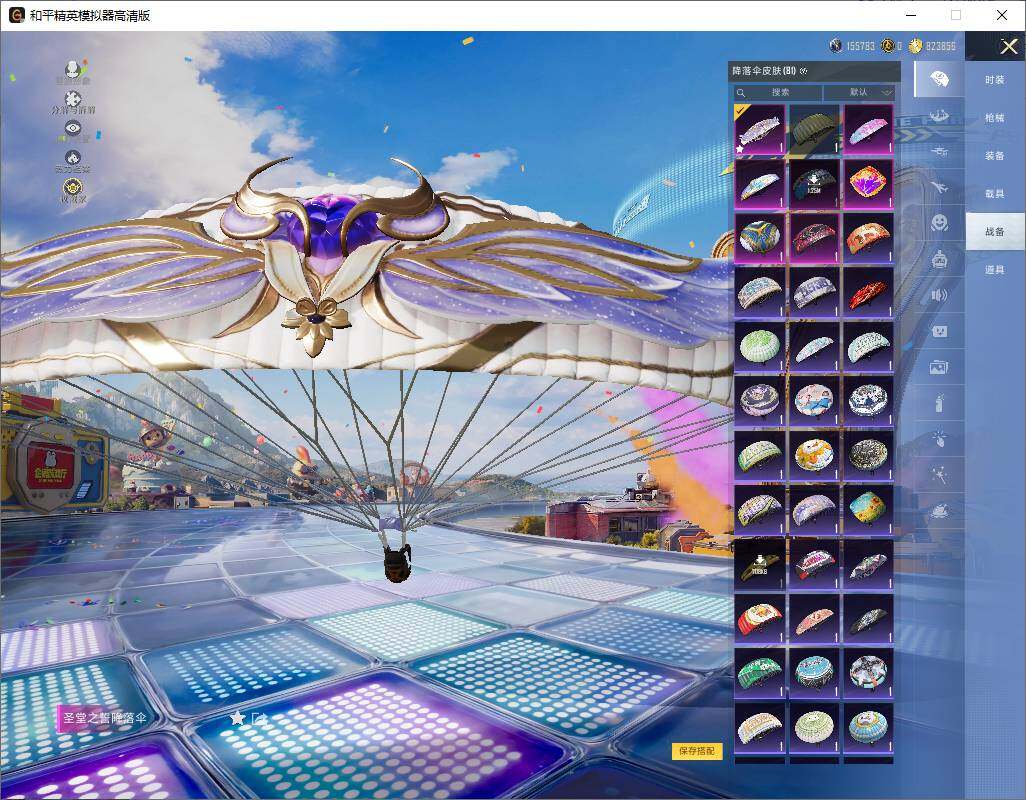Click the middle currency icon showing 0
Screen dimensions: 1026x800
(887, 46)
